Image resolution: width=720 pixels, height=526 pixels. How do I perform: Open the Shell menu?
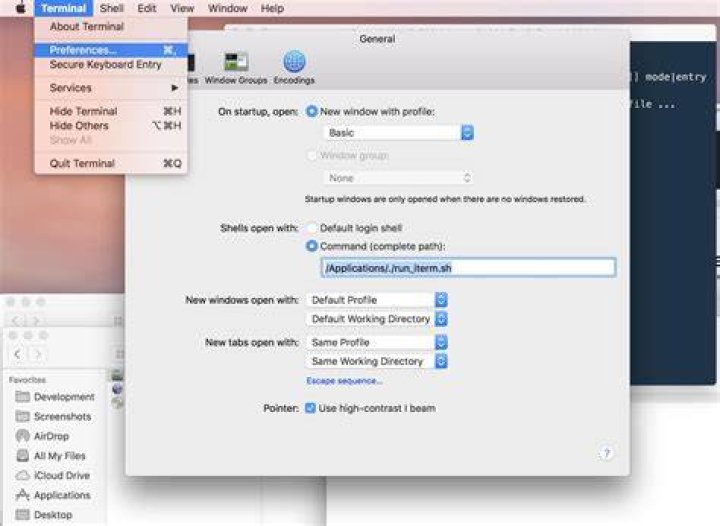(112, 8)
